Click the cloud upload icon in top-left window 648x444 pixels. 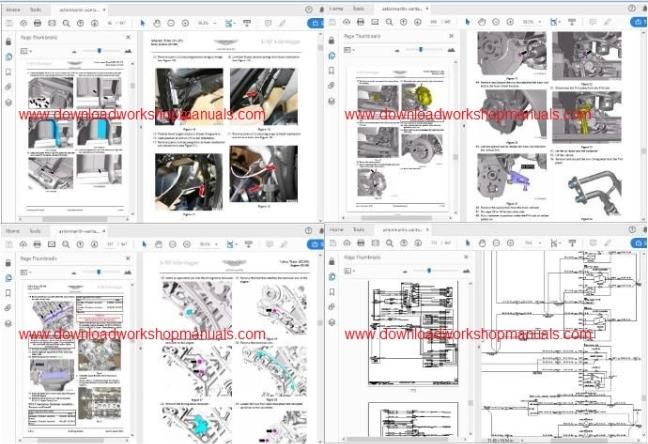(x=23, y=23)
